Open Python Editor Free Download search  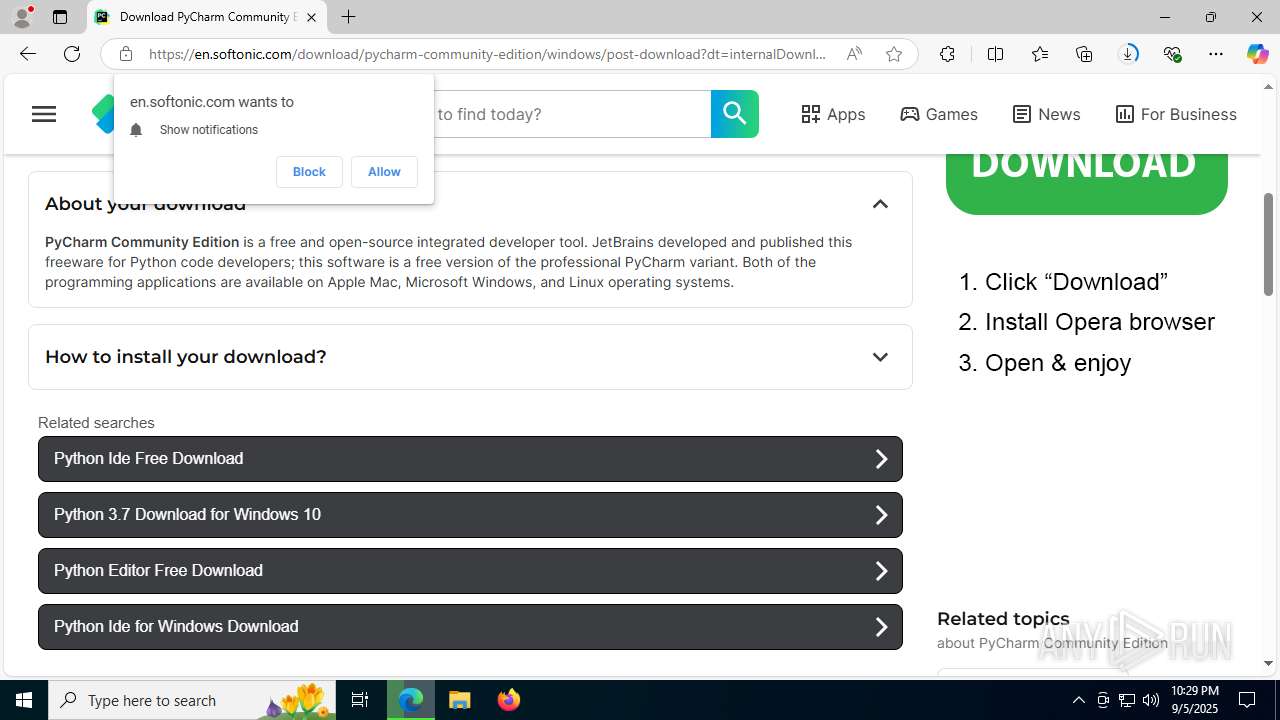(x=470, y=571)
